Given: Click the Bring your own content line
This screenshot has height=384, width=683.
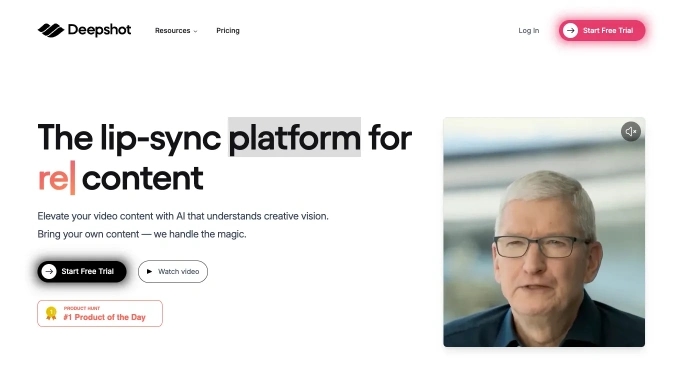Looking at the screenshot, I should [x=142, y=234].
